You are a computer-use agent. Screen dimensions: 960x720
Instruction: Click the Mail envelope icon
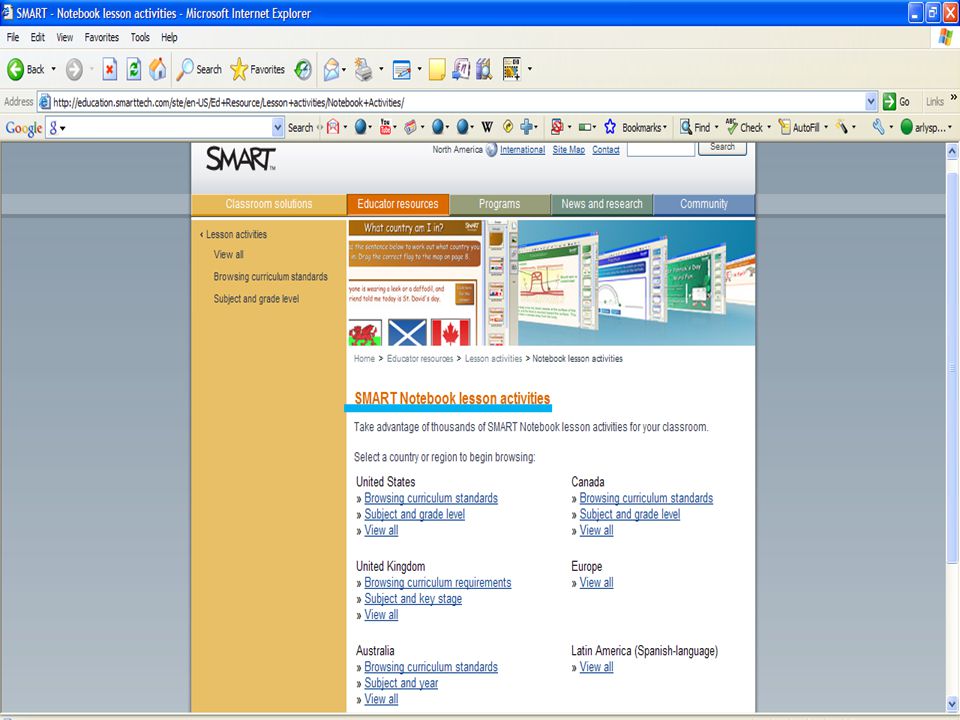(331, 69)
